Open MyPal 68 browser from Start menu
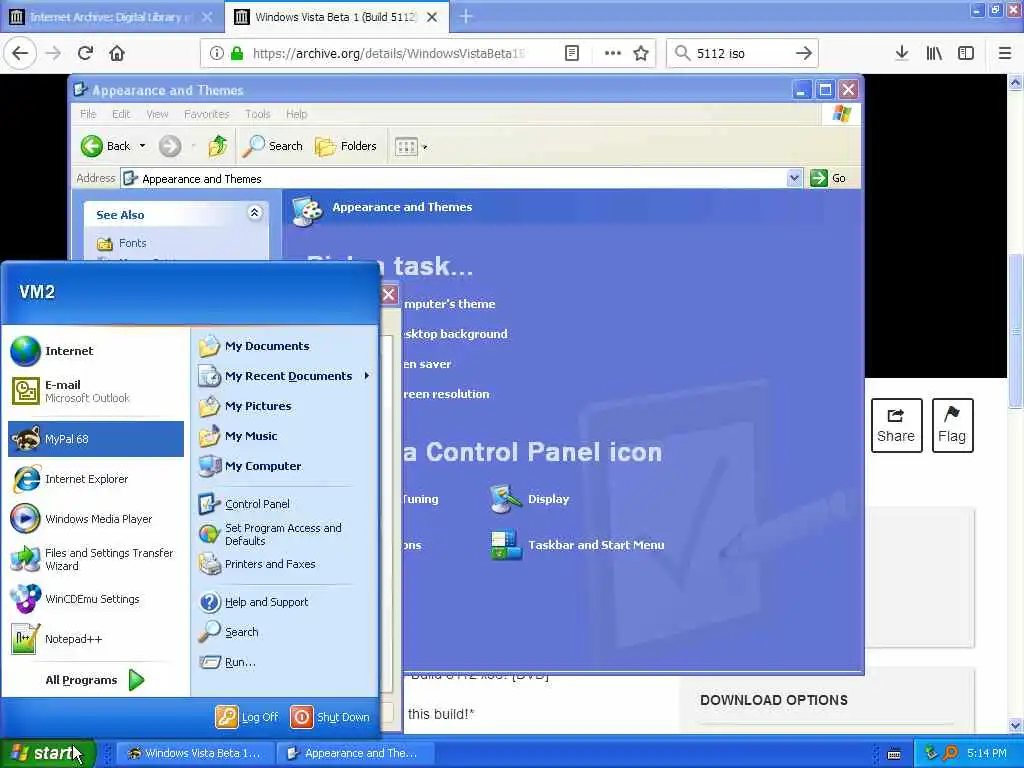1024x768 pixels. pyautogui.click(x=96, y=439)
